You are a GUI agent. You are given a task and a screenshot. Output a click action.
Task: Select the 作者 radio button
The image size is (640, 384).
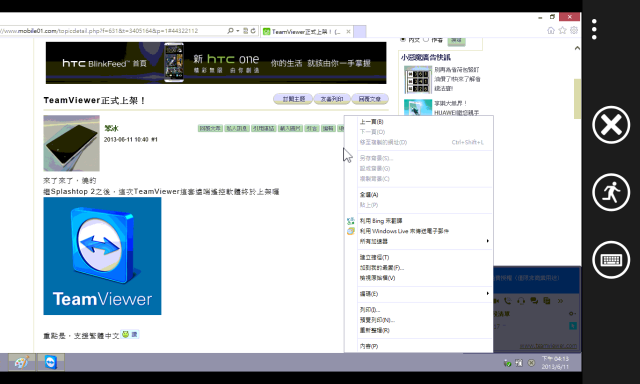(x=426, y=39)
